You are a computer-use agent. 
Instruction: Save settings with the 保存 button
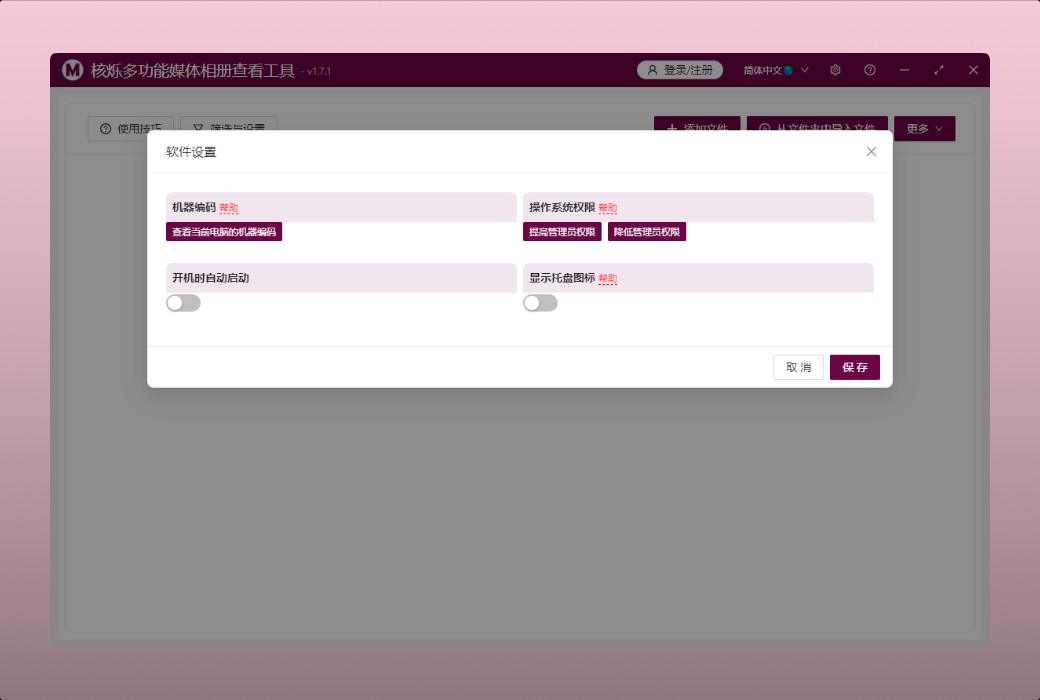855,367
